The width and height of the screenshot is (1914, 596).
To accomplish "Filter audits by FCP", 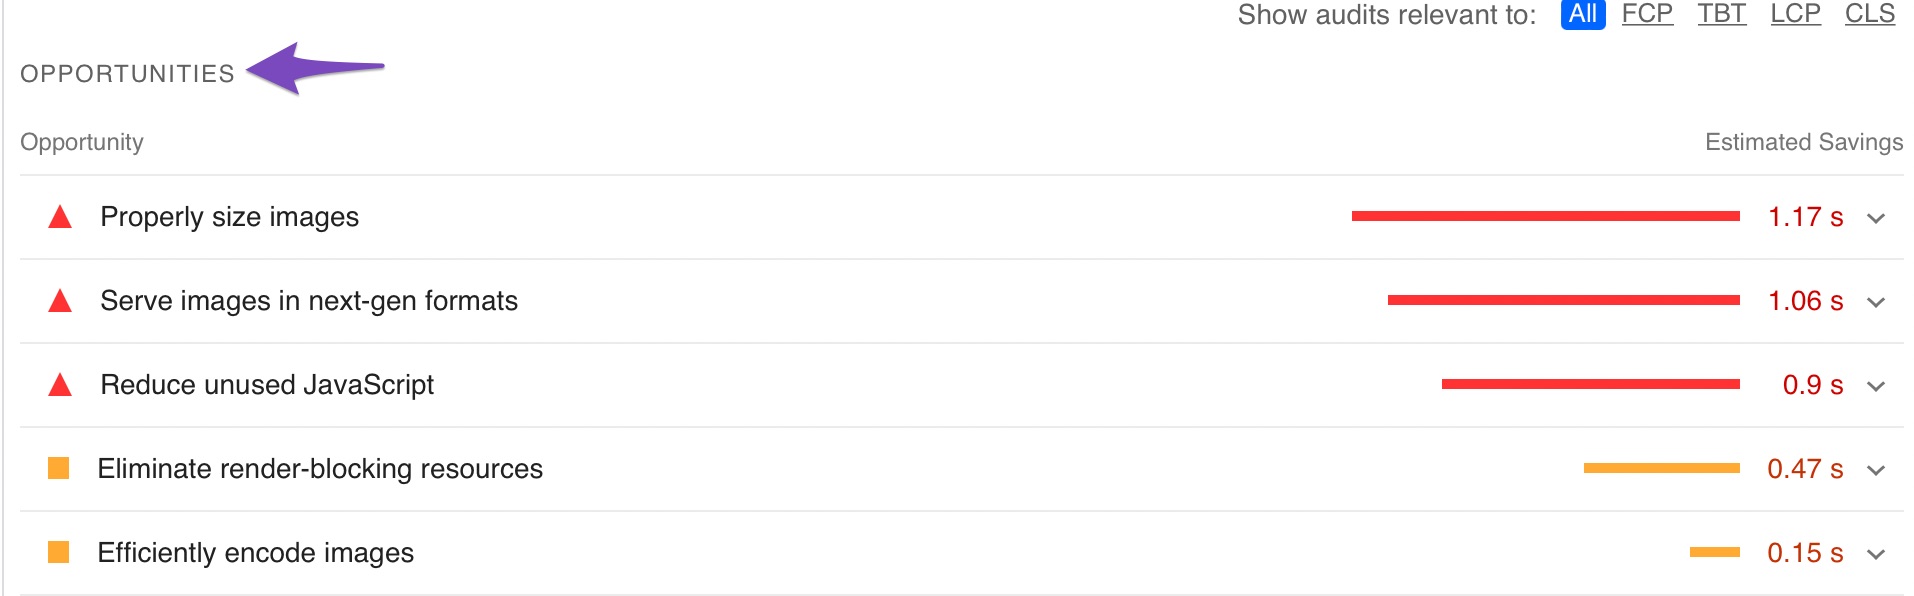I will coord(1647,14).
